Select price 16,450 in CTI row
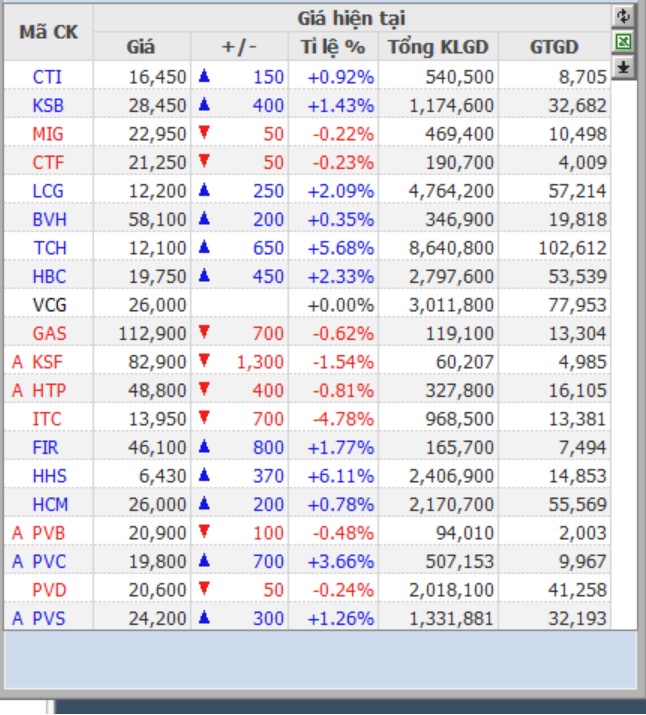This screenshot has width=646, height=715. click(x=157, y=77)
